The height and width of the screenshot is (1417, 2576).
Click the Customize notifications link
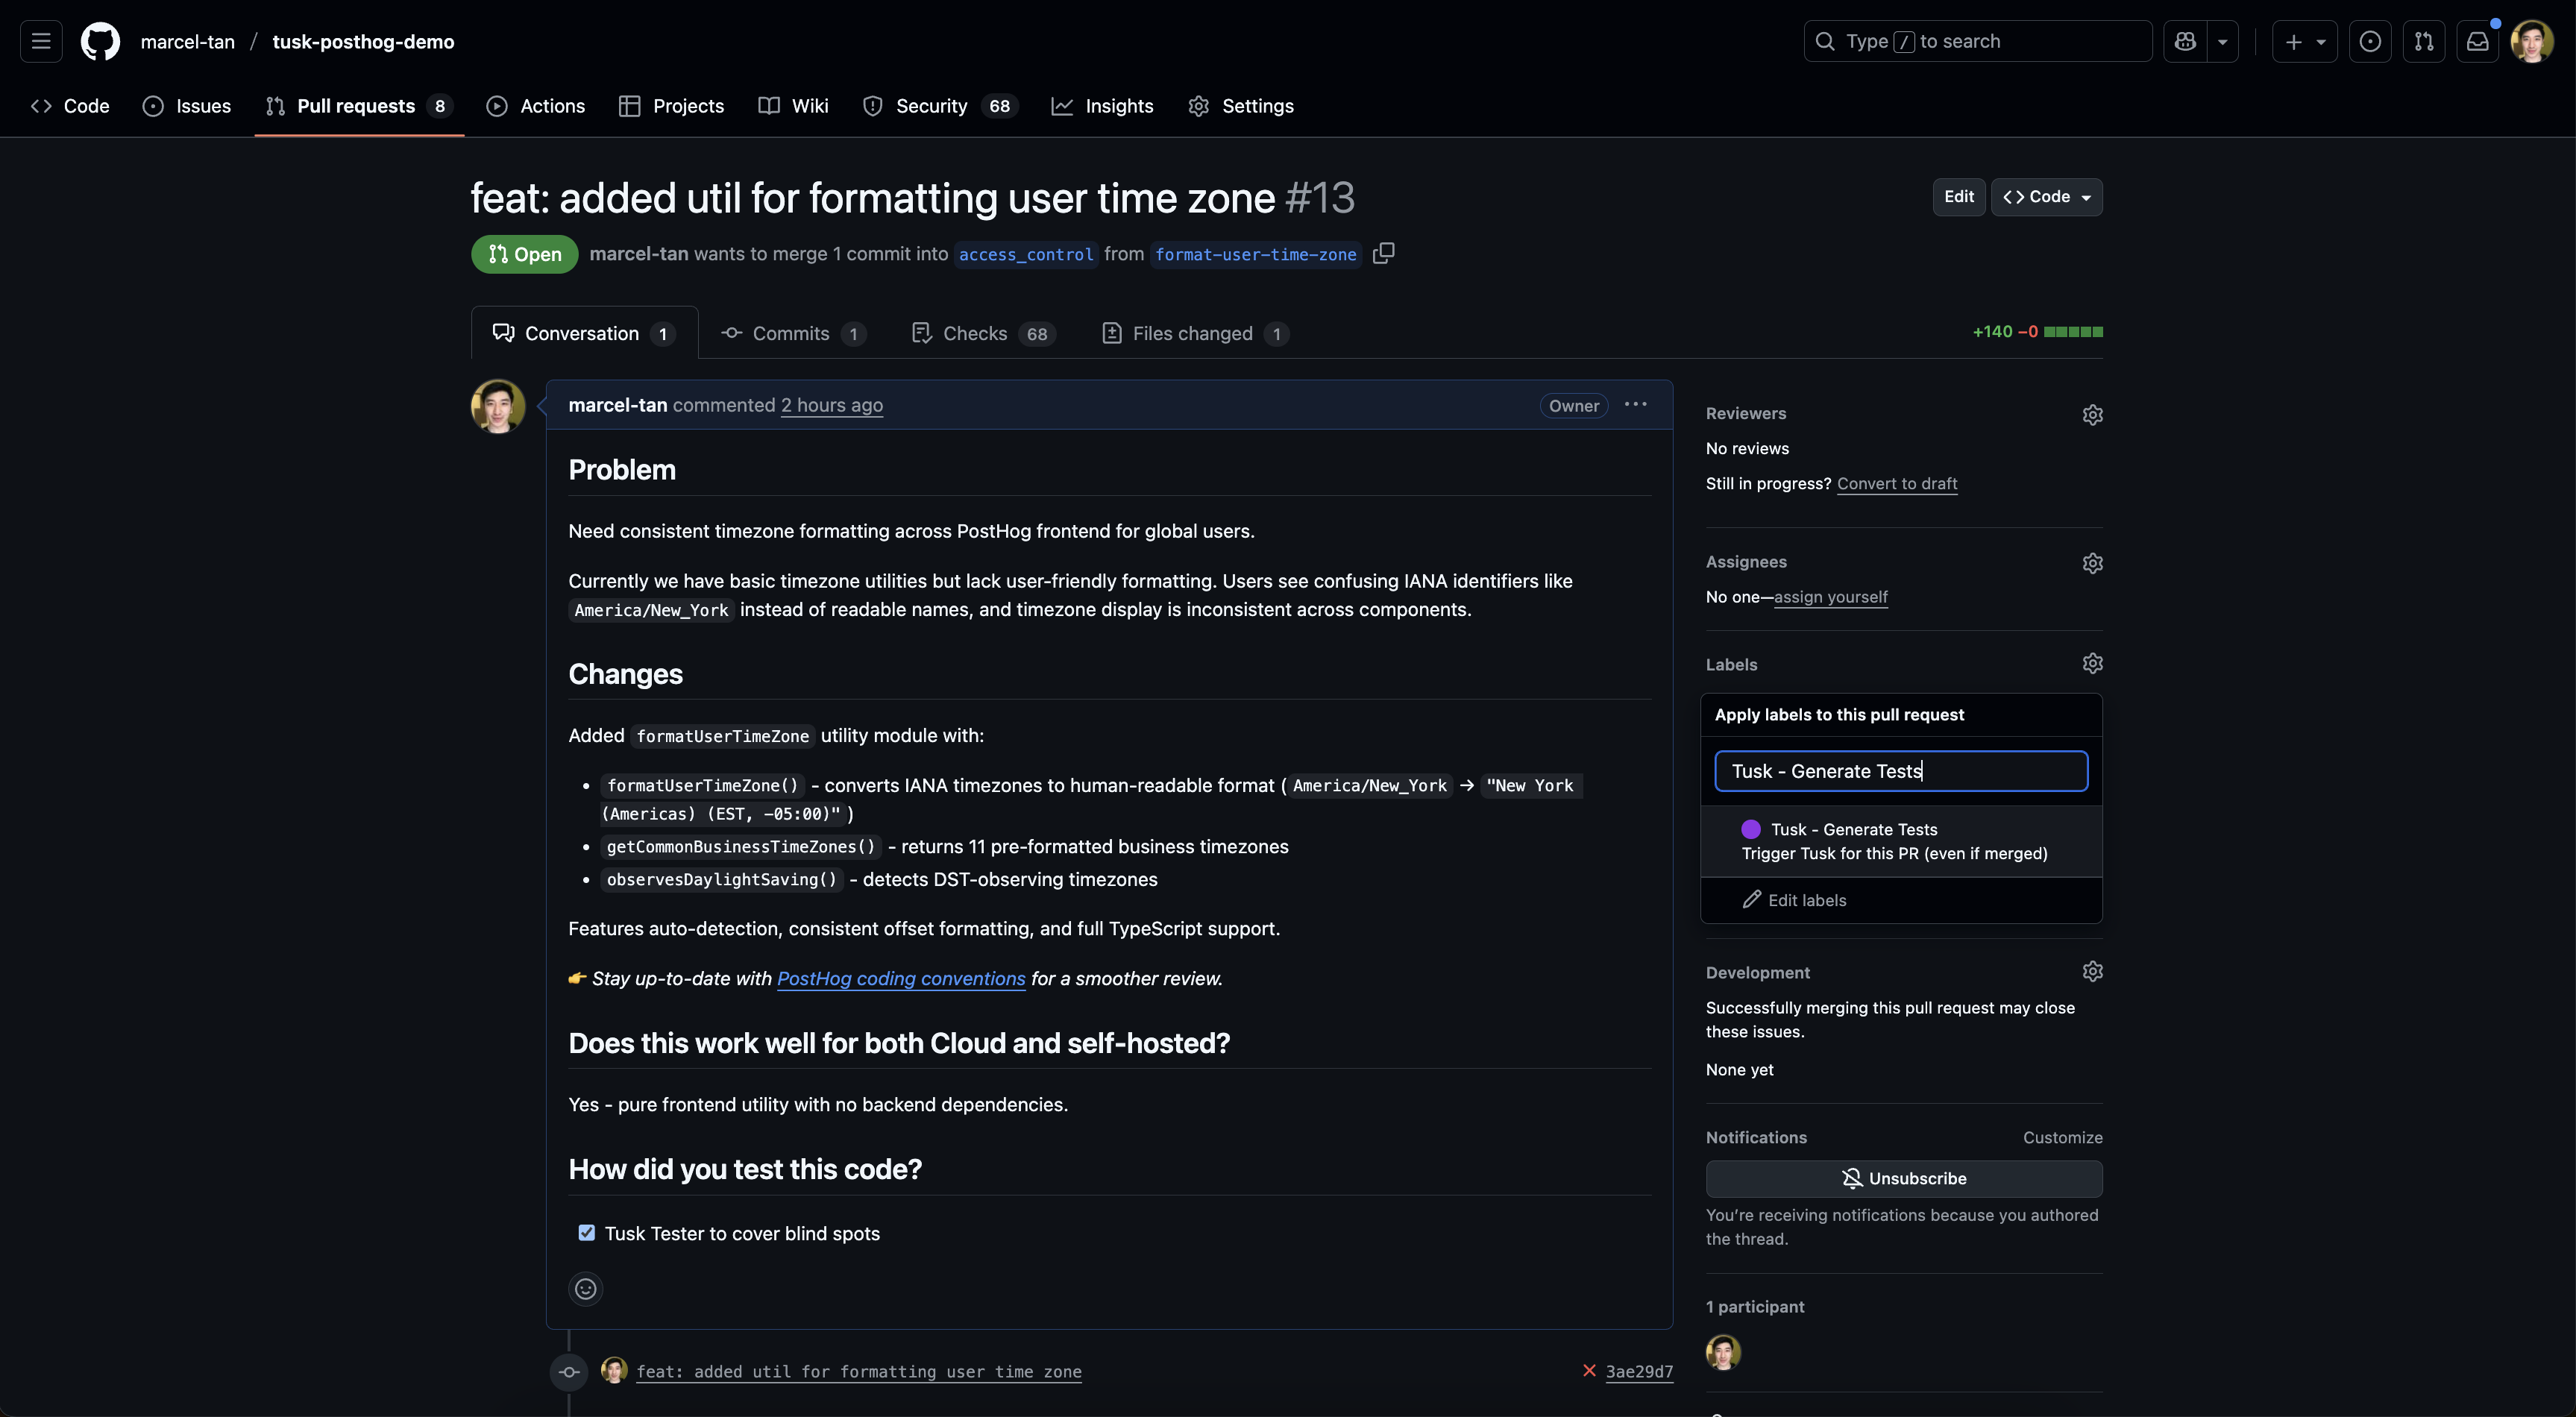point(2062,1138)
